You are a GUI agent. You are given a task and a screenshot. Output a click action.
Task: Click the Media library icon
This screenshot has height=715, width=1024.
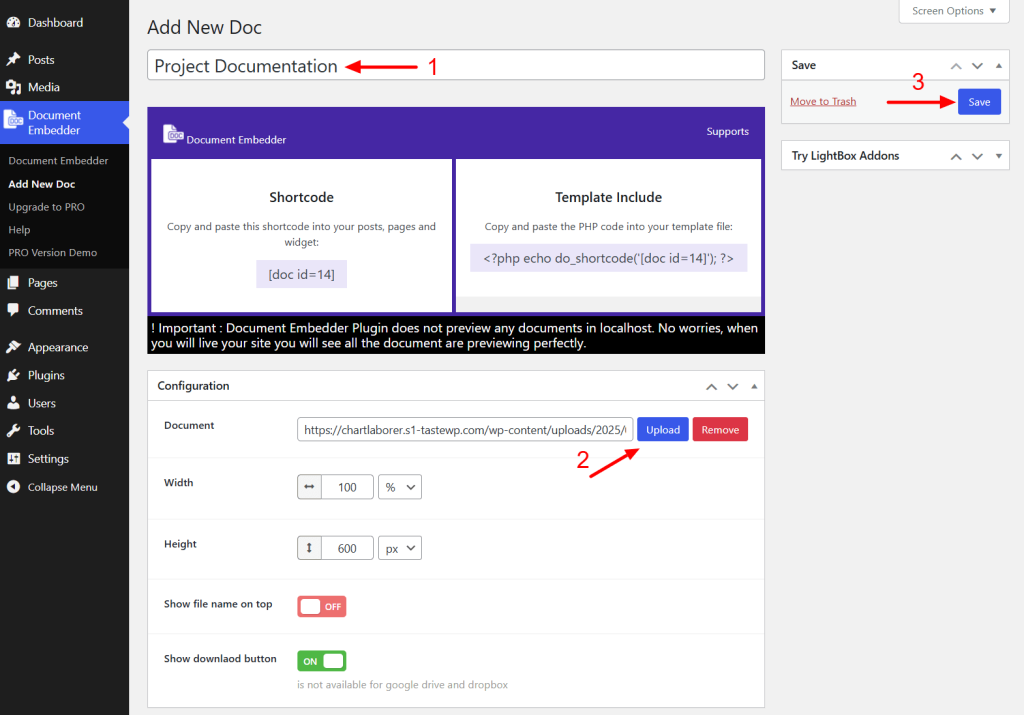point(13,88)
